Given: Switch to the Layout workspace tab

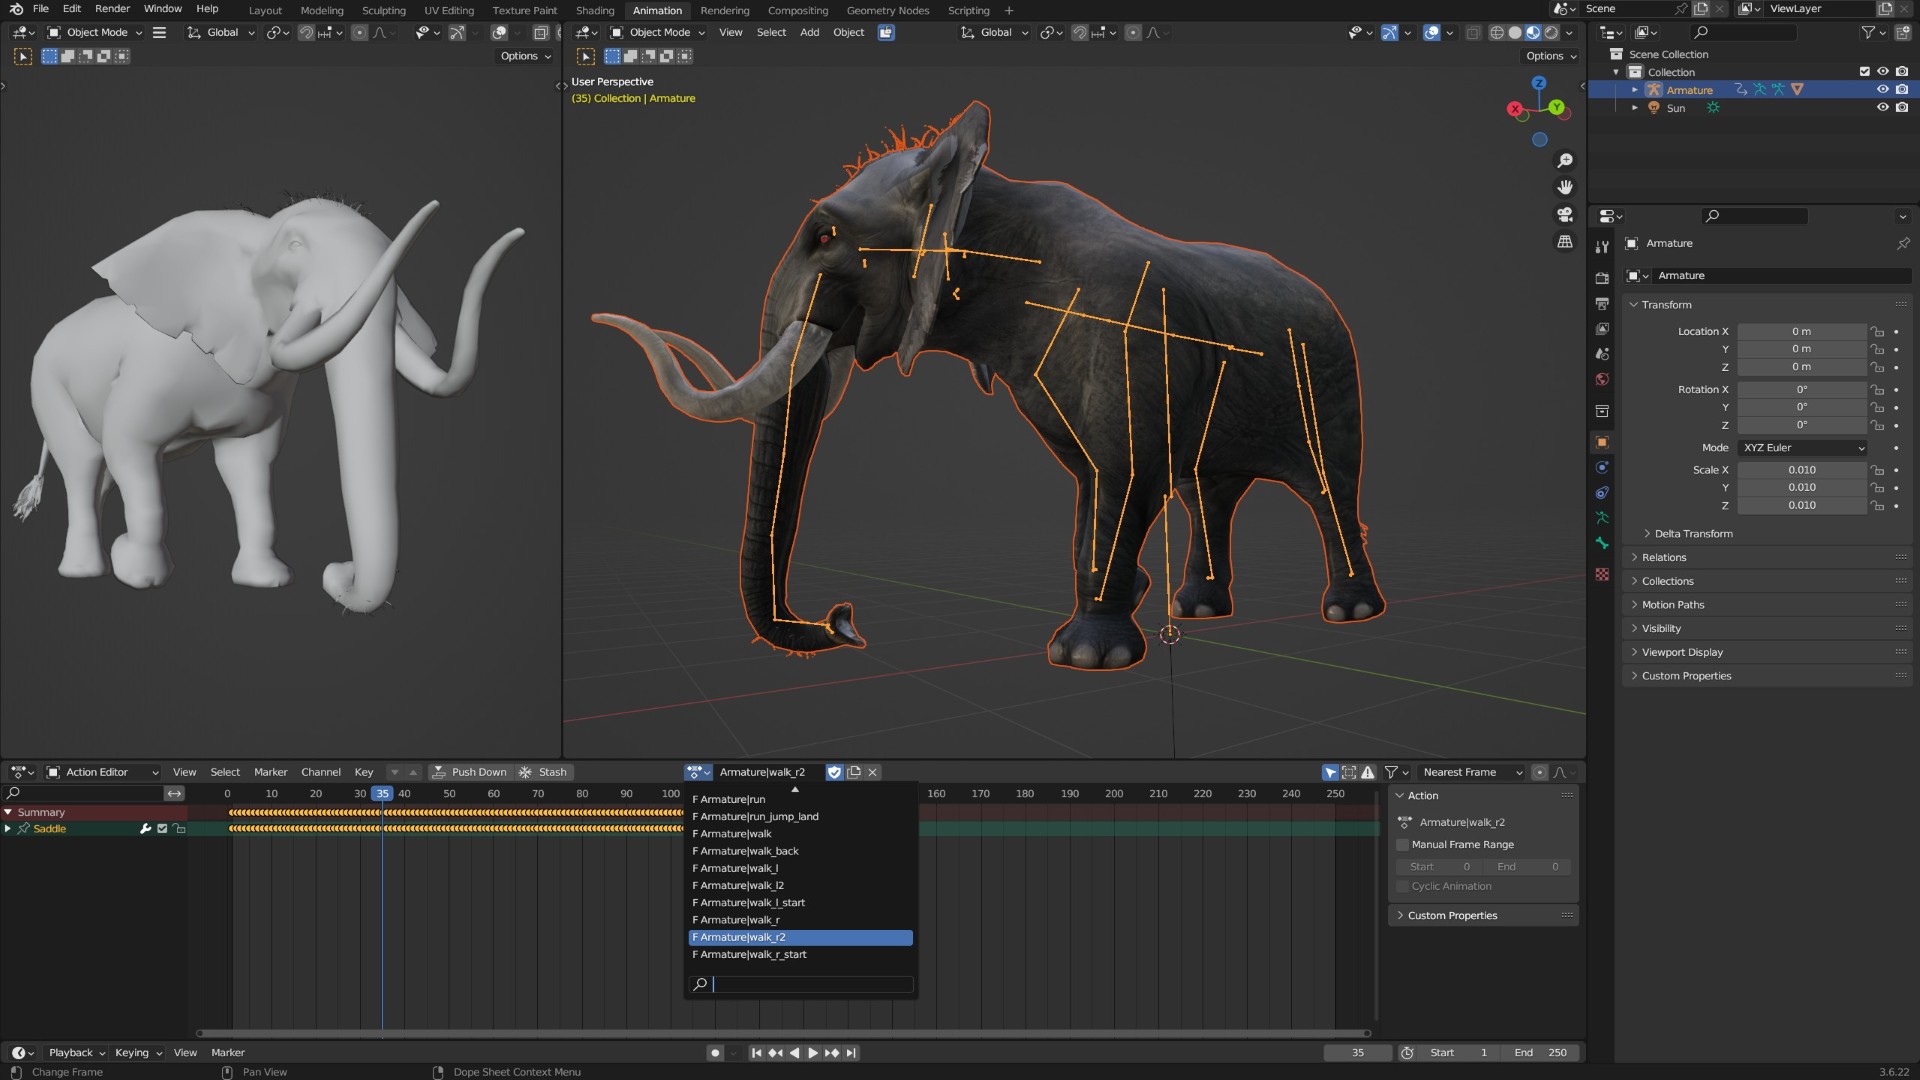Looking at the screenshot, I should (265, 11).
